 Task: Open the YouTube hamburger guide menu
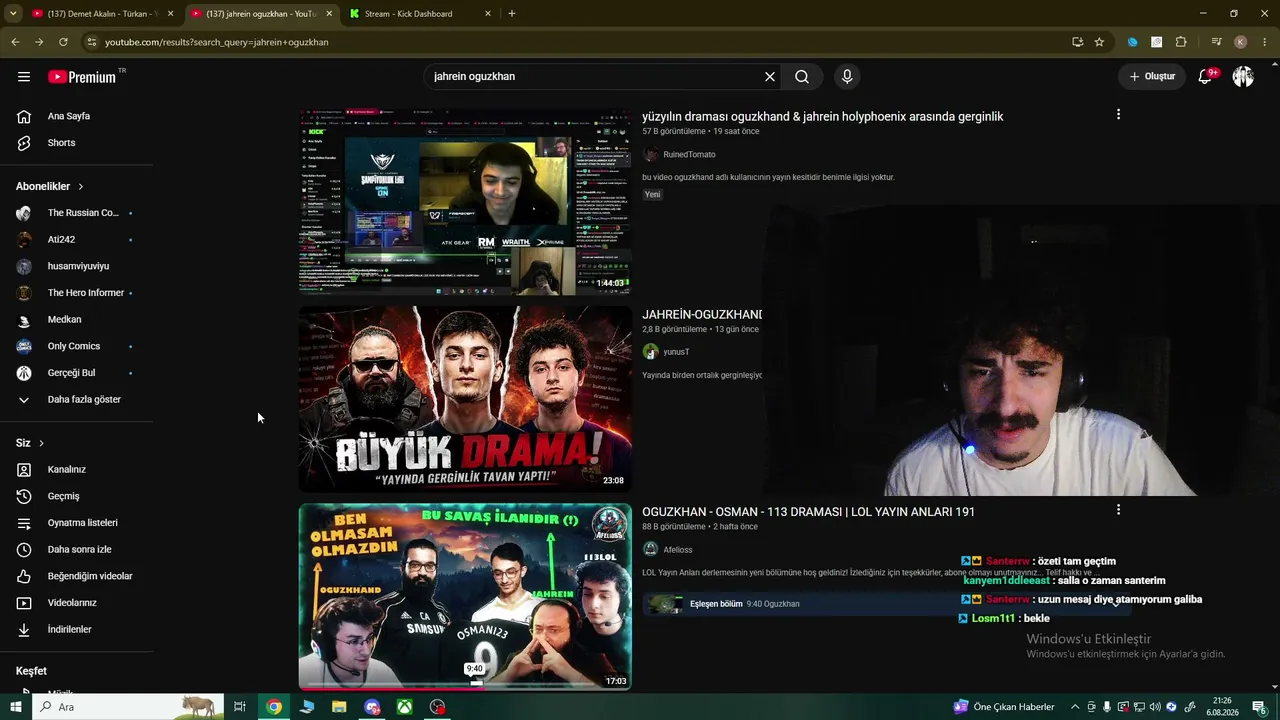(x=24, y=77)
